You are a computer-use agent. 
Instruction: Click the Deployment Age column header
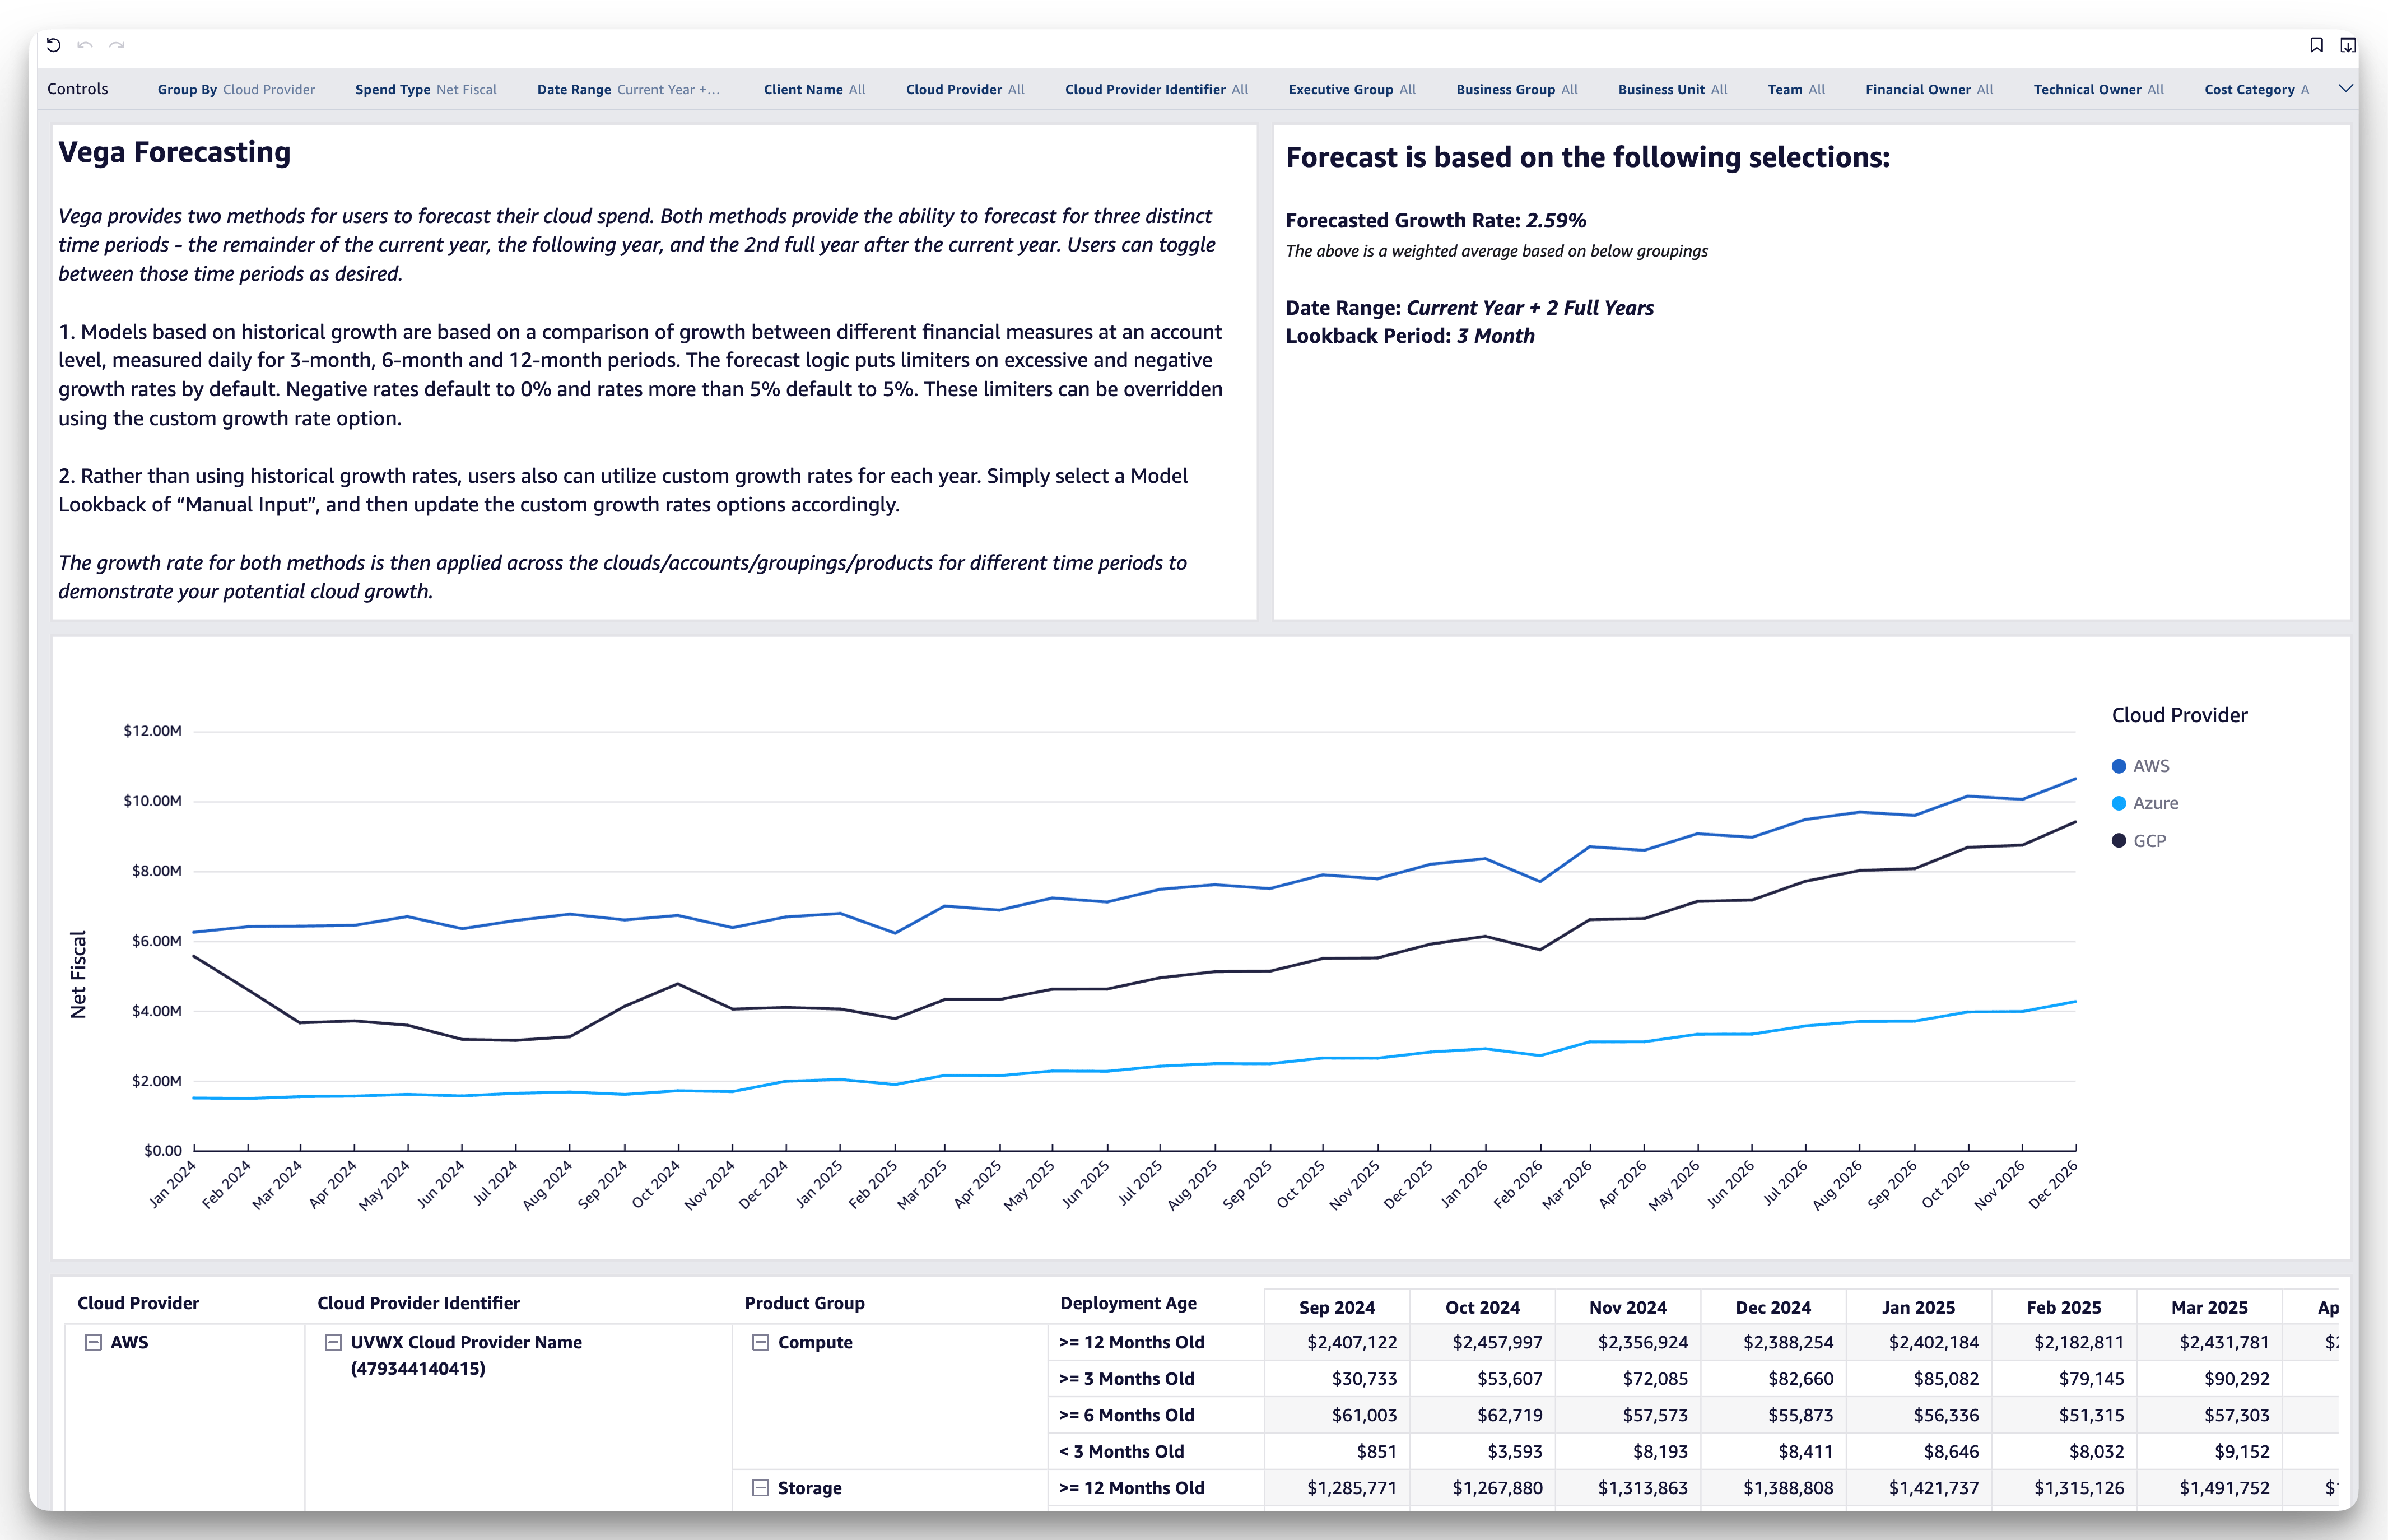1128,1303
